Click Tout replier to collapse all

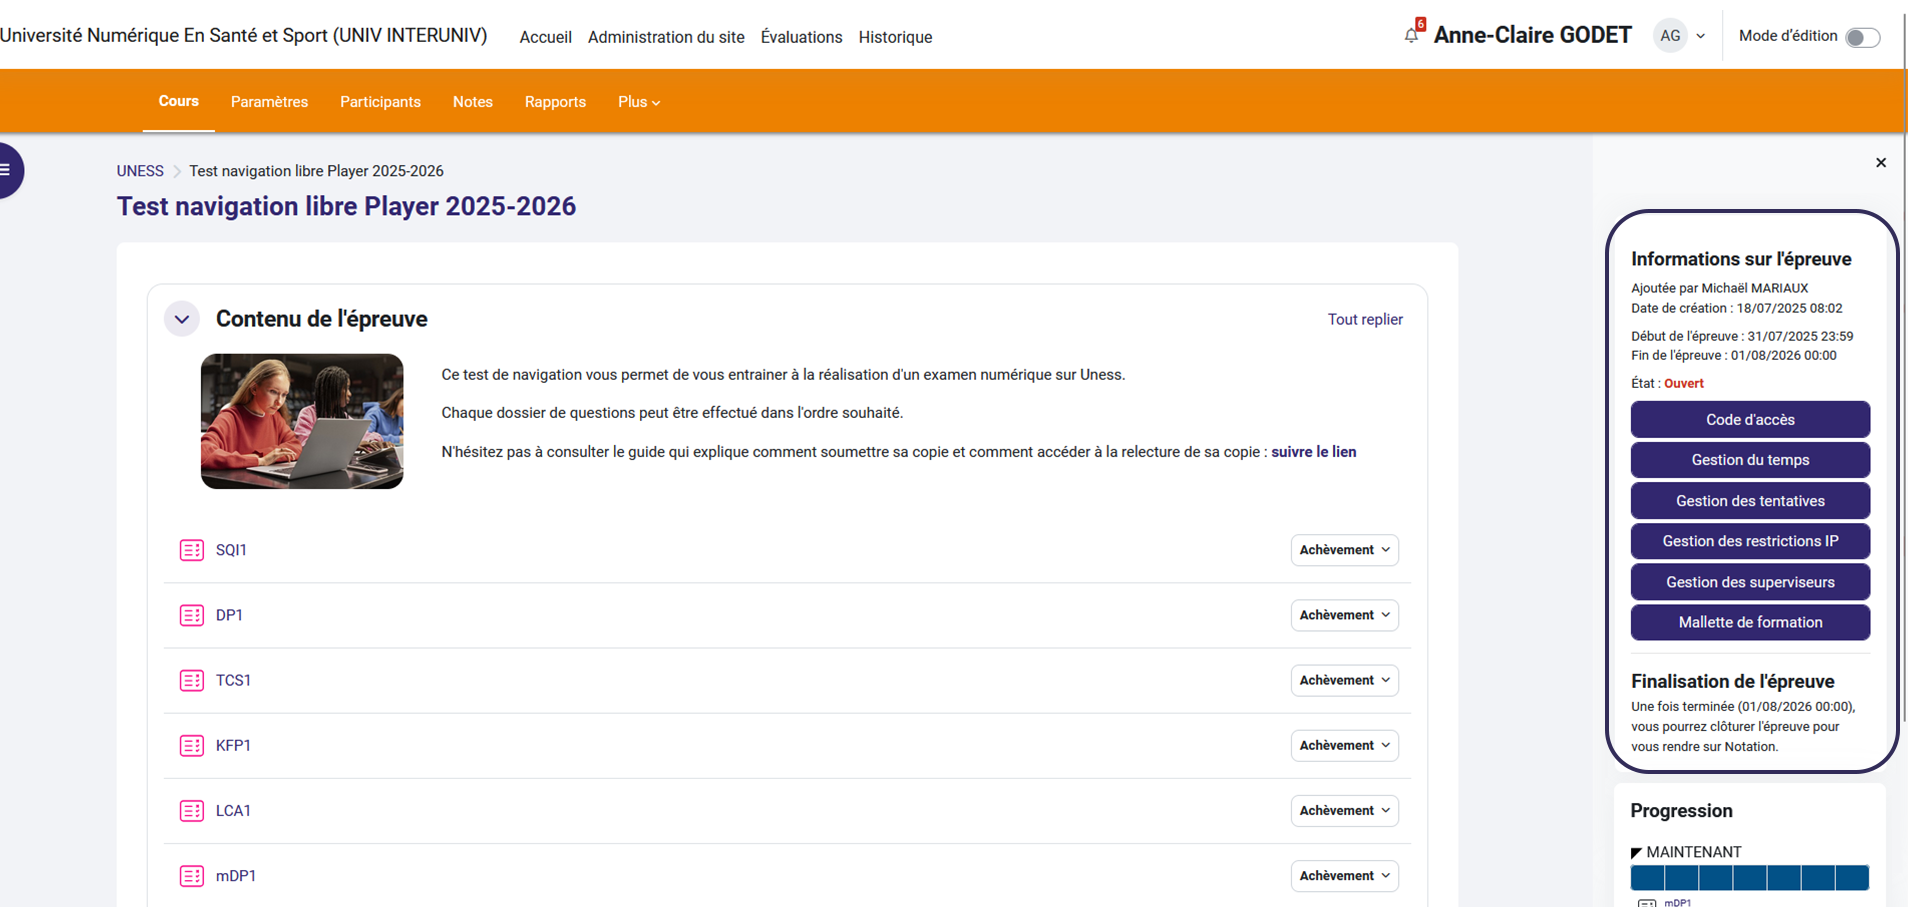[1364, 320]
